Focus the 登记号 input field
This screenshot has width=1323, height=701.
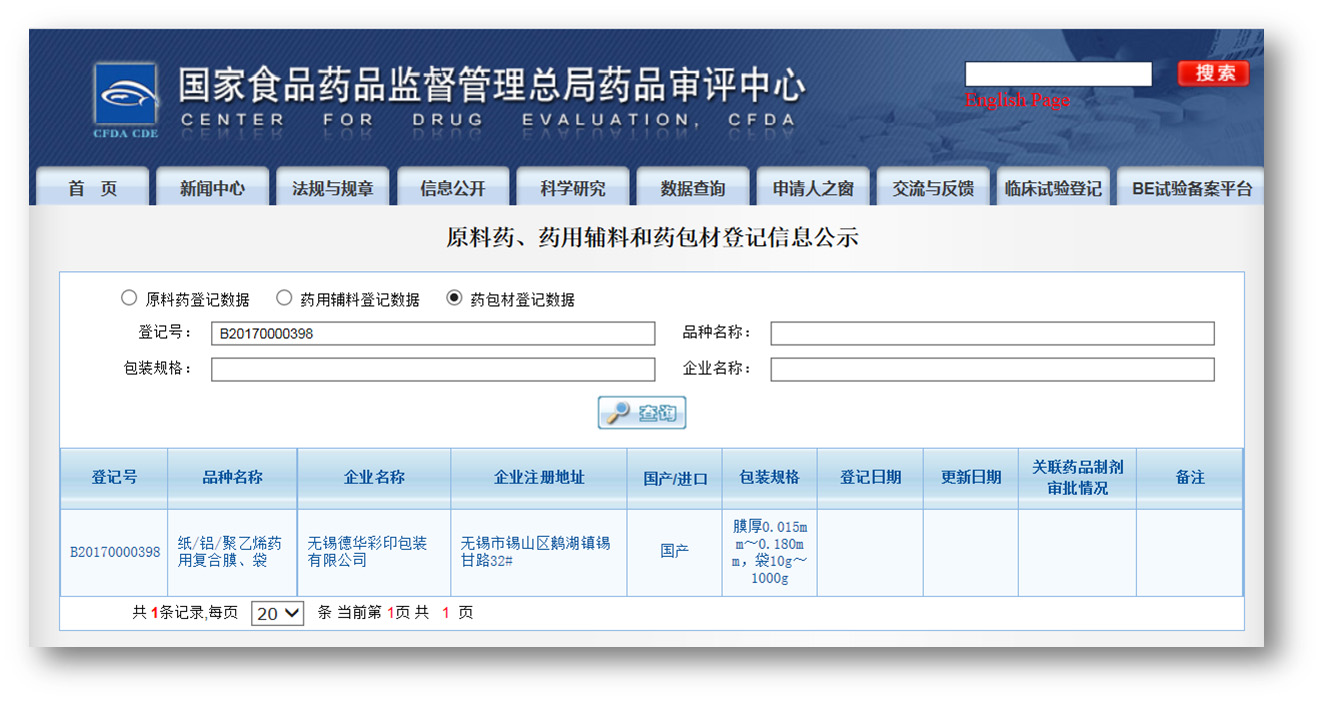[433, 334]
